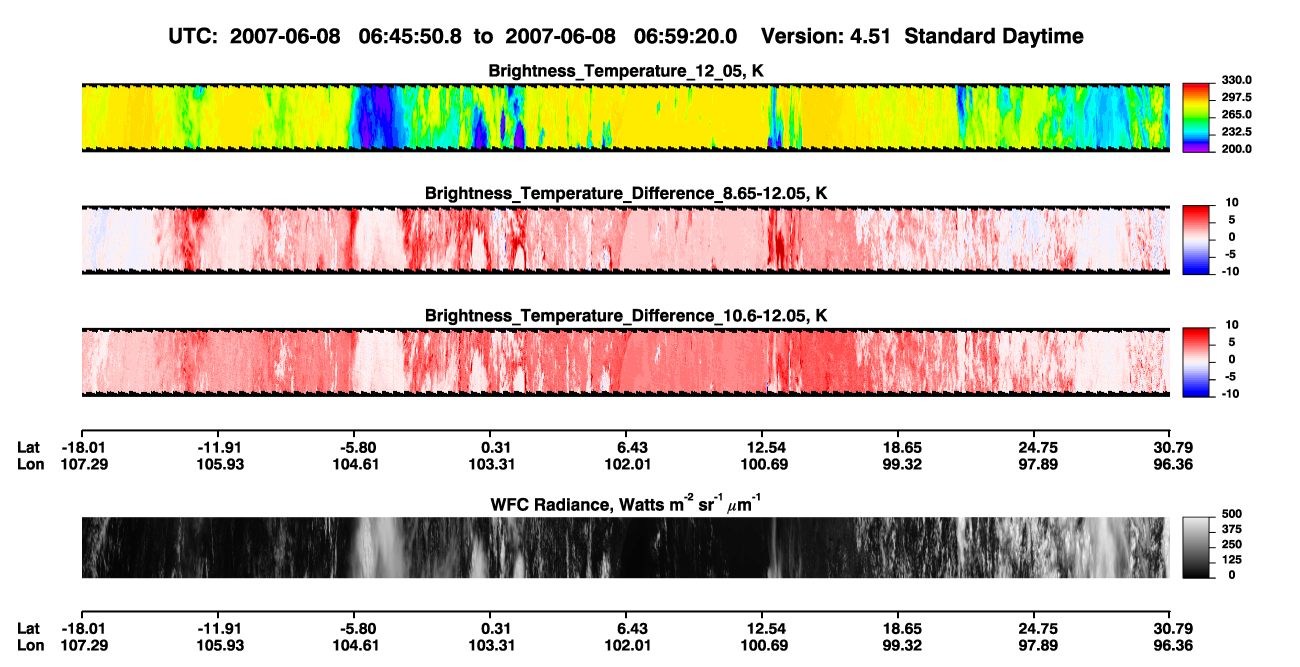Select the Brightness_Temperature_12_05 image strip
The height and width of the screenshot is (667, 1300).
tap(625, 117)
